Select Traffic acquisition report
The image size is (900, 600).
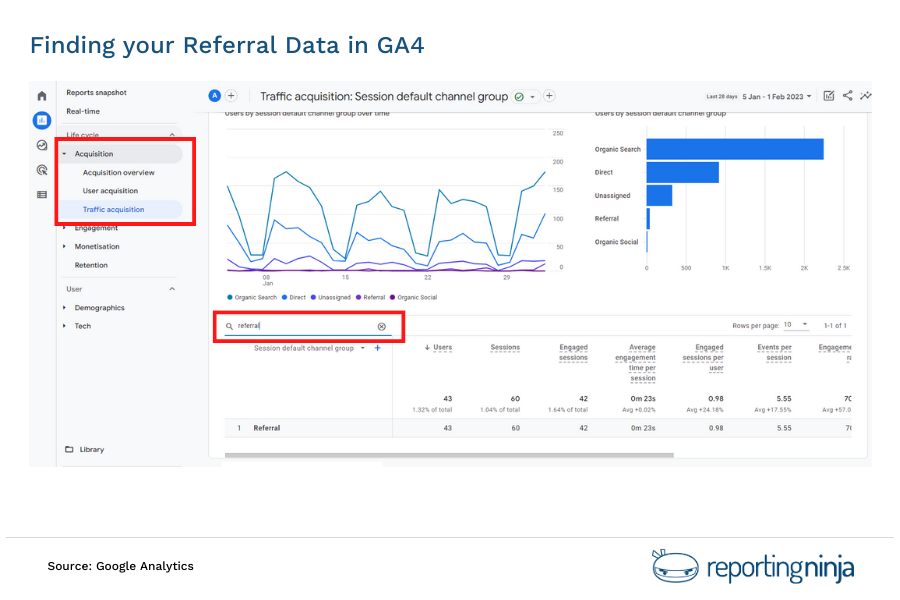(114, 210)
